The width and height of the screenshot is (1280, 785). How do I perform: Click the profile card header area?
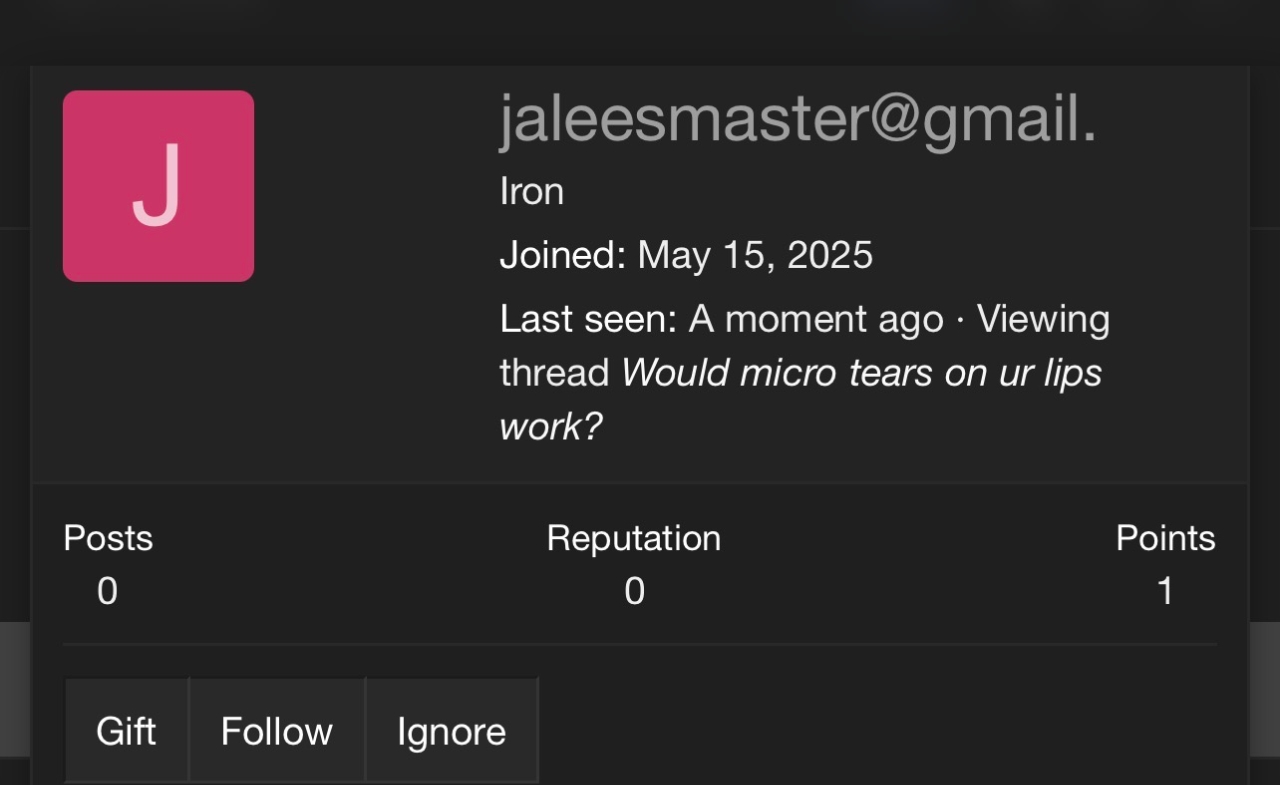coord(640,270)
